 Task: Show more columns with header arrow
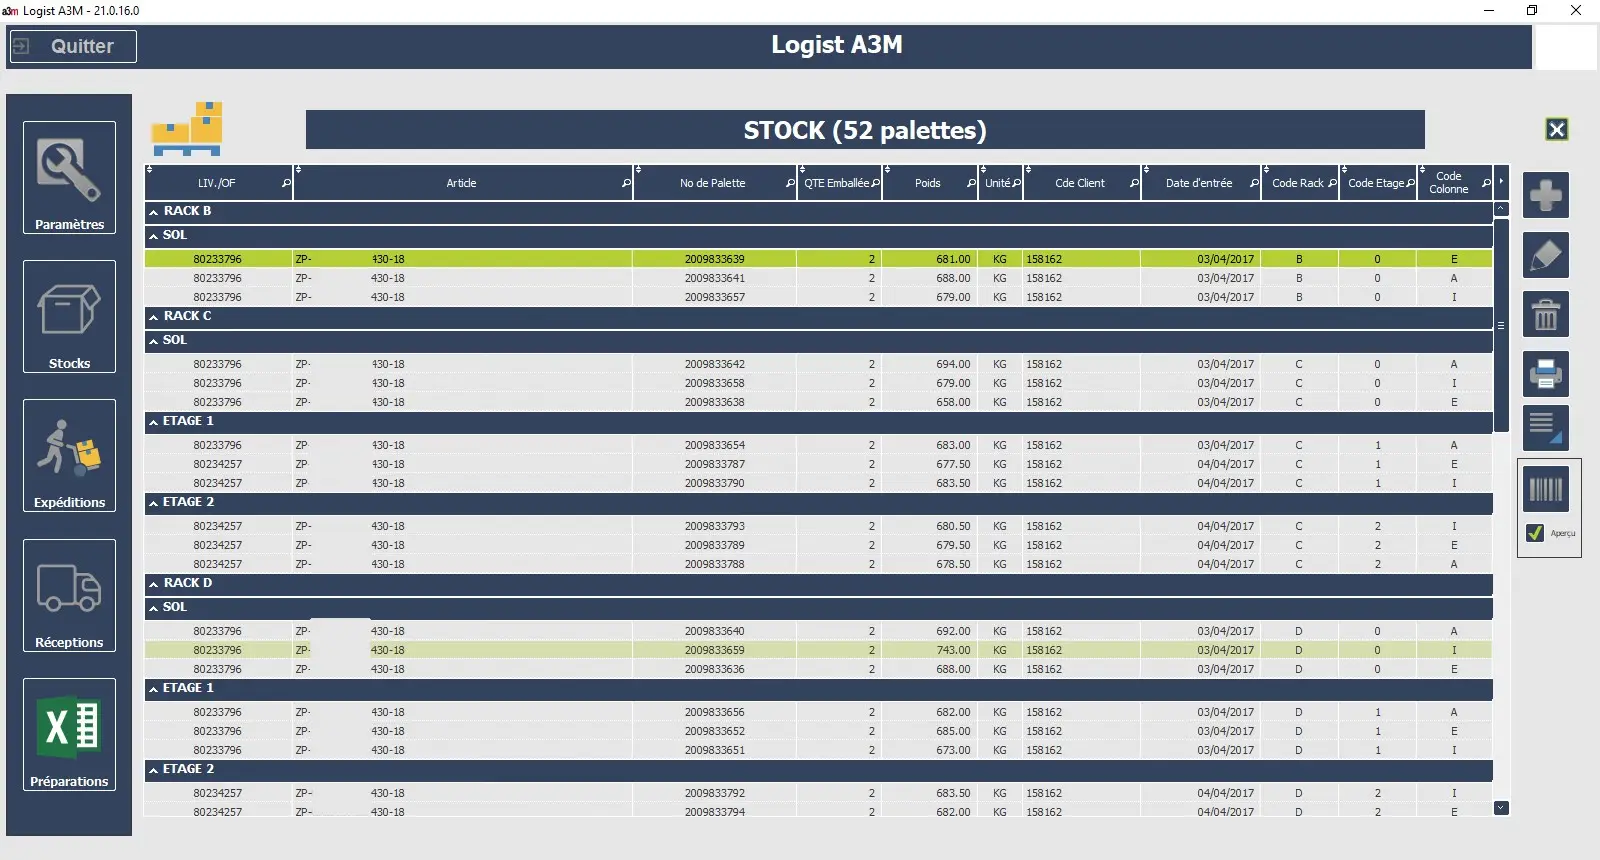[x=1501, y=182]
